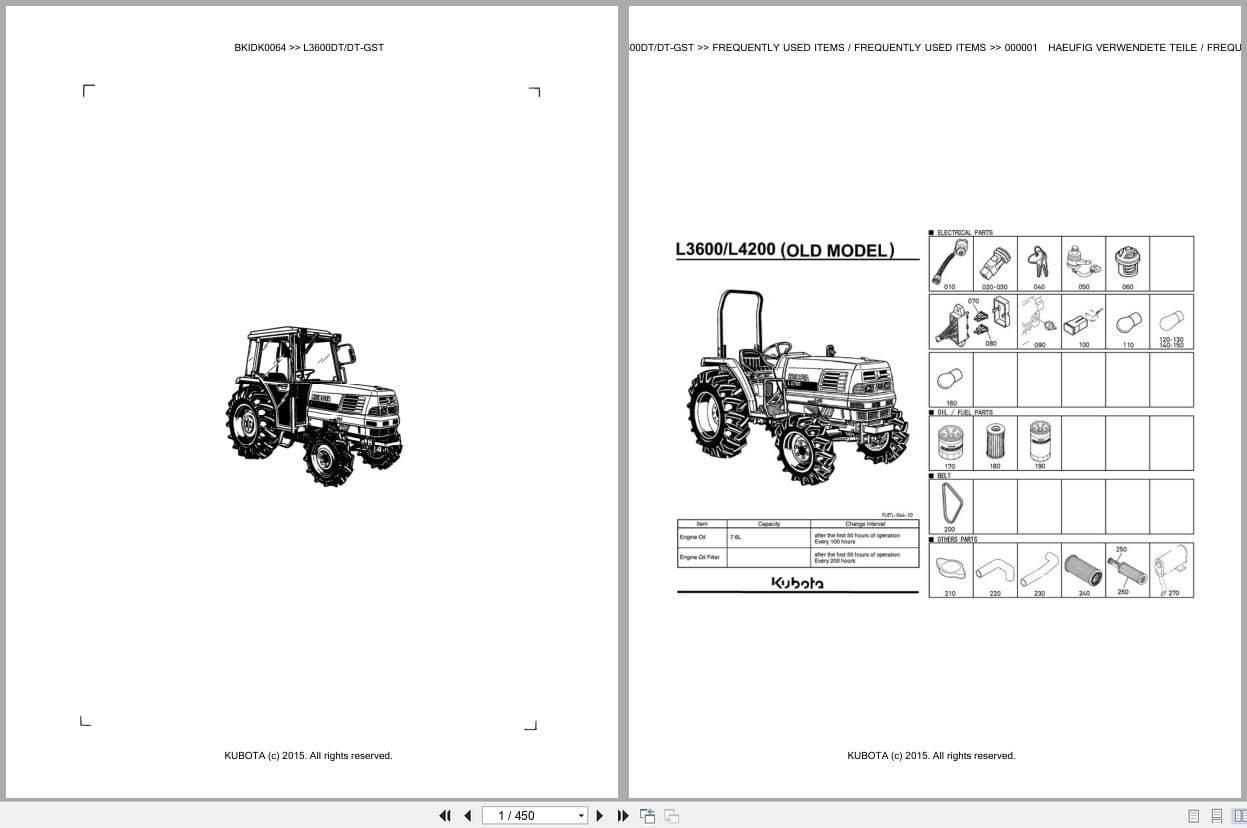The height and width of the screenshot is (828, 1247).
Task: Click the 7.6L capacity value
Action: point(736,538)
